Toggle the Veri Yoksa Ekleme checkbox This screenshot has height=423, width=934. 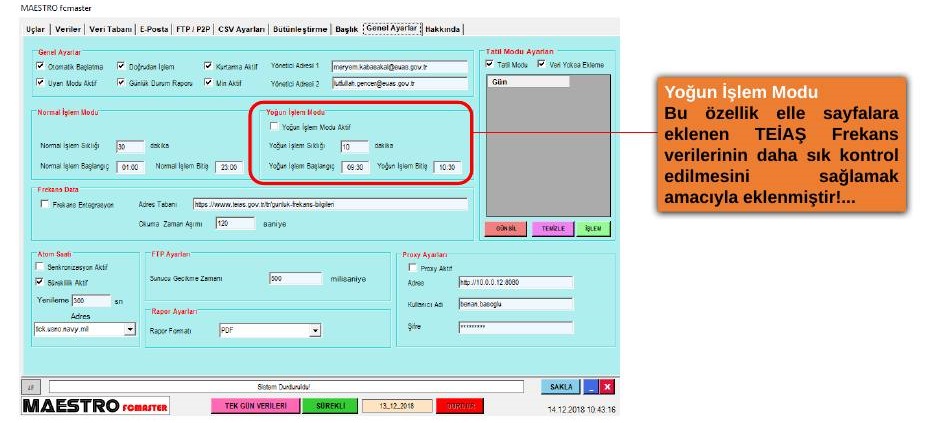pyautogui.click(x=541, y=64)
